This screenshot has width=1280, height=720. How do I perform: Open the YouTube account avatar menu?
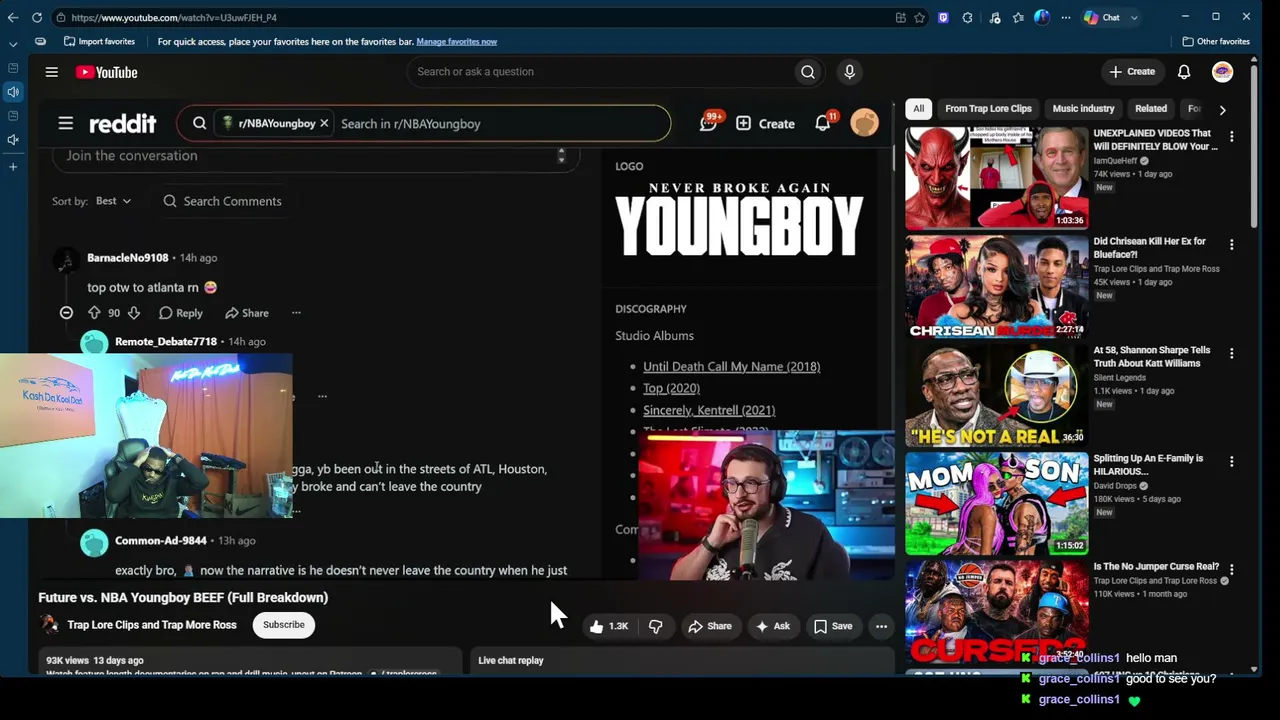1222,72
